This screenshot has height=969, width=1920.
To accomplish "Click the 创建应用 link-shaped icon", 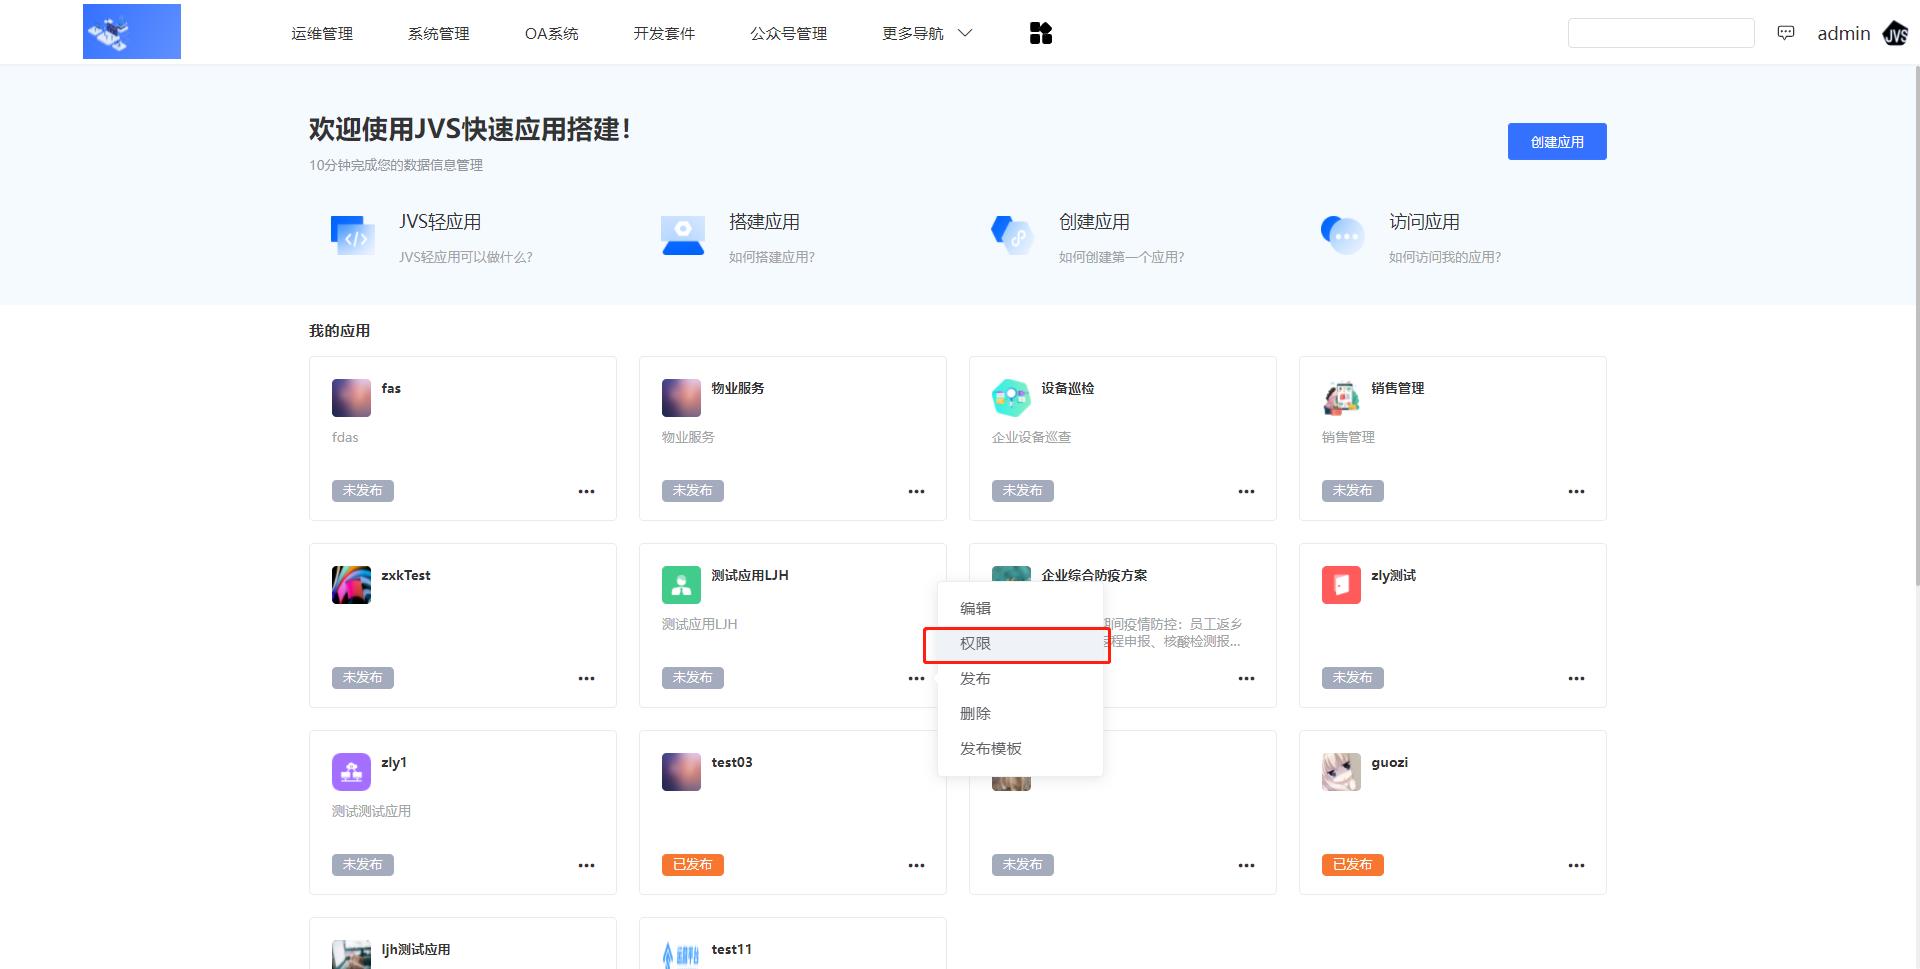I will click(1012, 236).
